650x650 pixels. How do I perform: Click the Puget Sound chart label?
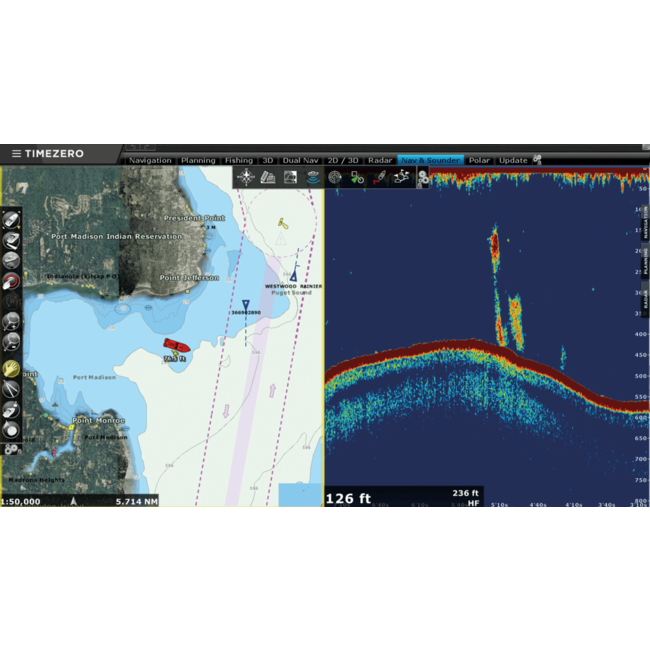[x=291, y=293]
